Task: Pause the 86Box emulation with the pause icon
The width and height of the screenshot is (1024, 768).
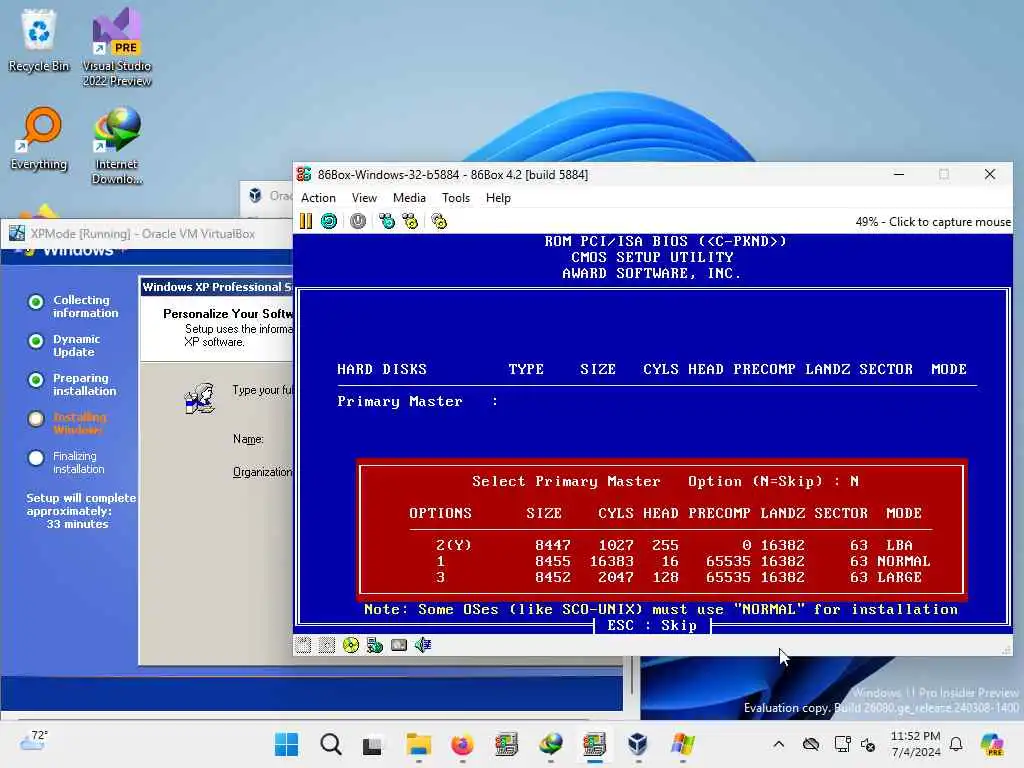Action: pyautogui.click(x=306, y=221)
